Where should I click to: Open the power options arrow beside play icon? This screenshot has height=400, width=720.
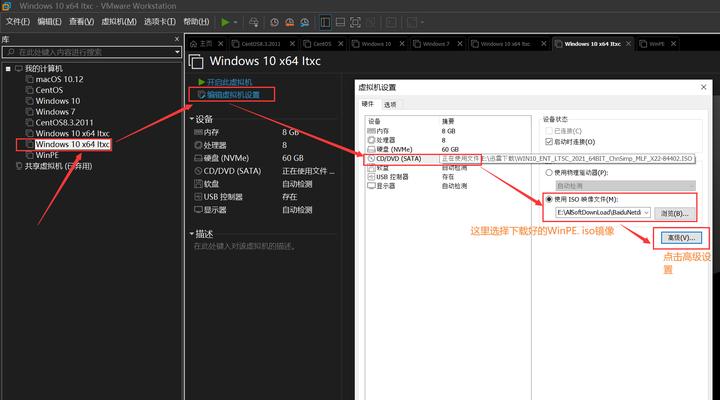(236, 22)
